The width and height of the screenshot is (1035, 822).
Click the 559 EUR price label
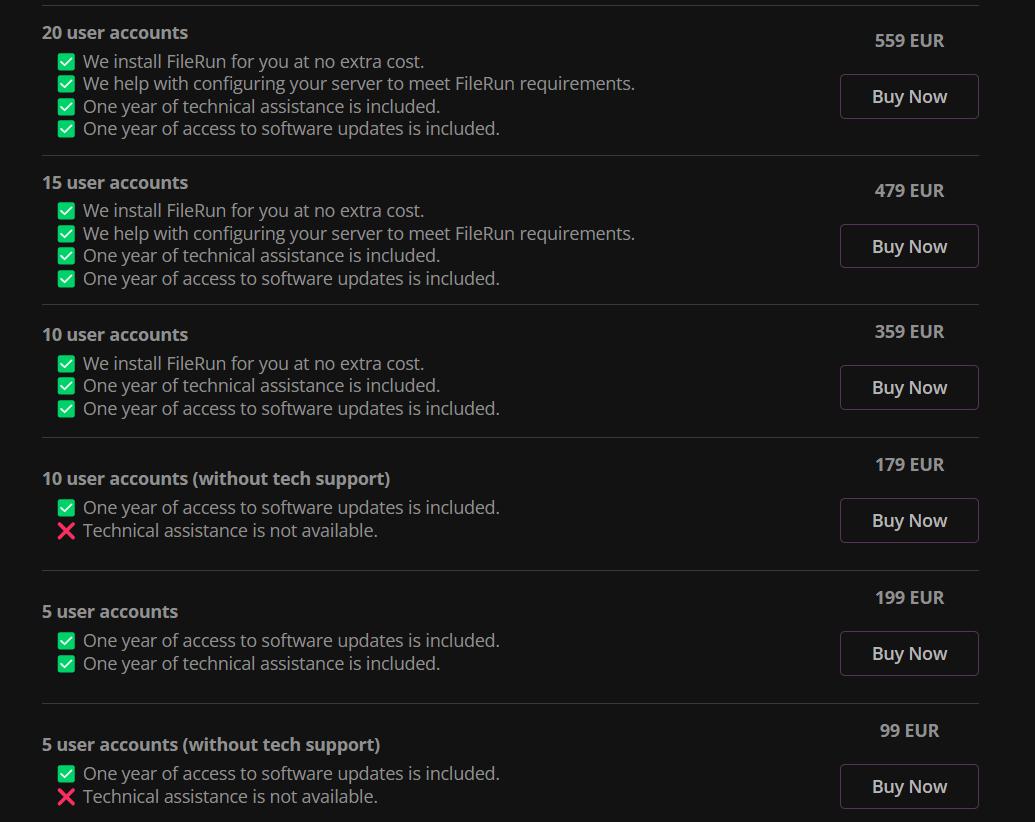click(x=909, y=41)
